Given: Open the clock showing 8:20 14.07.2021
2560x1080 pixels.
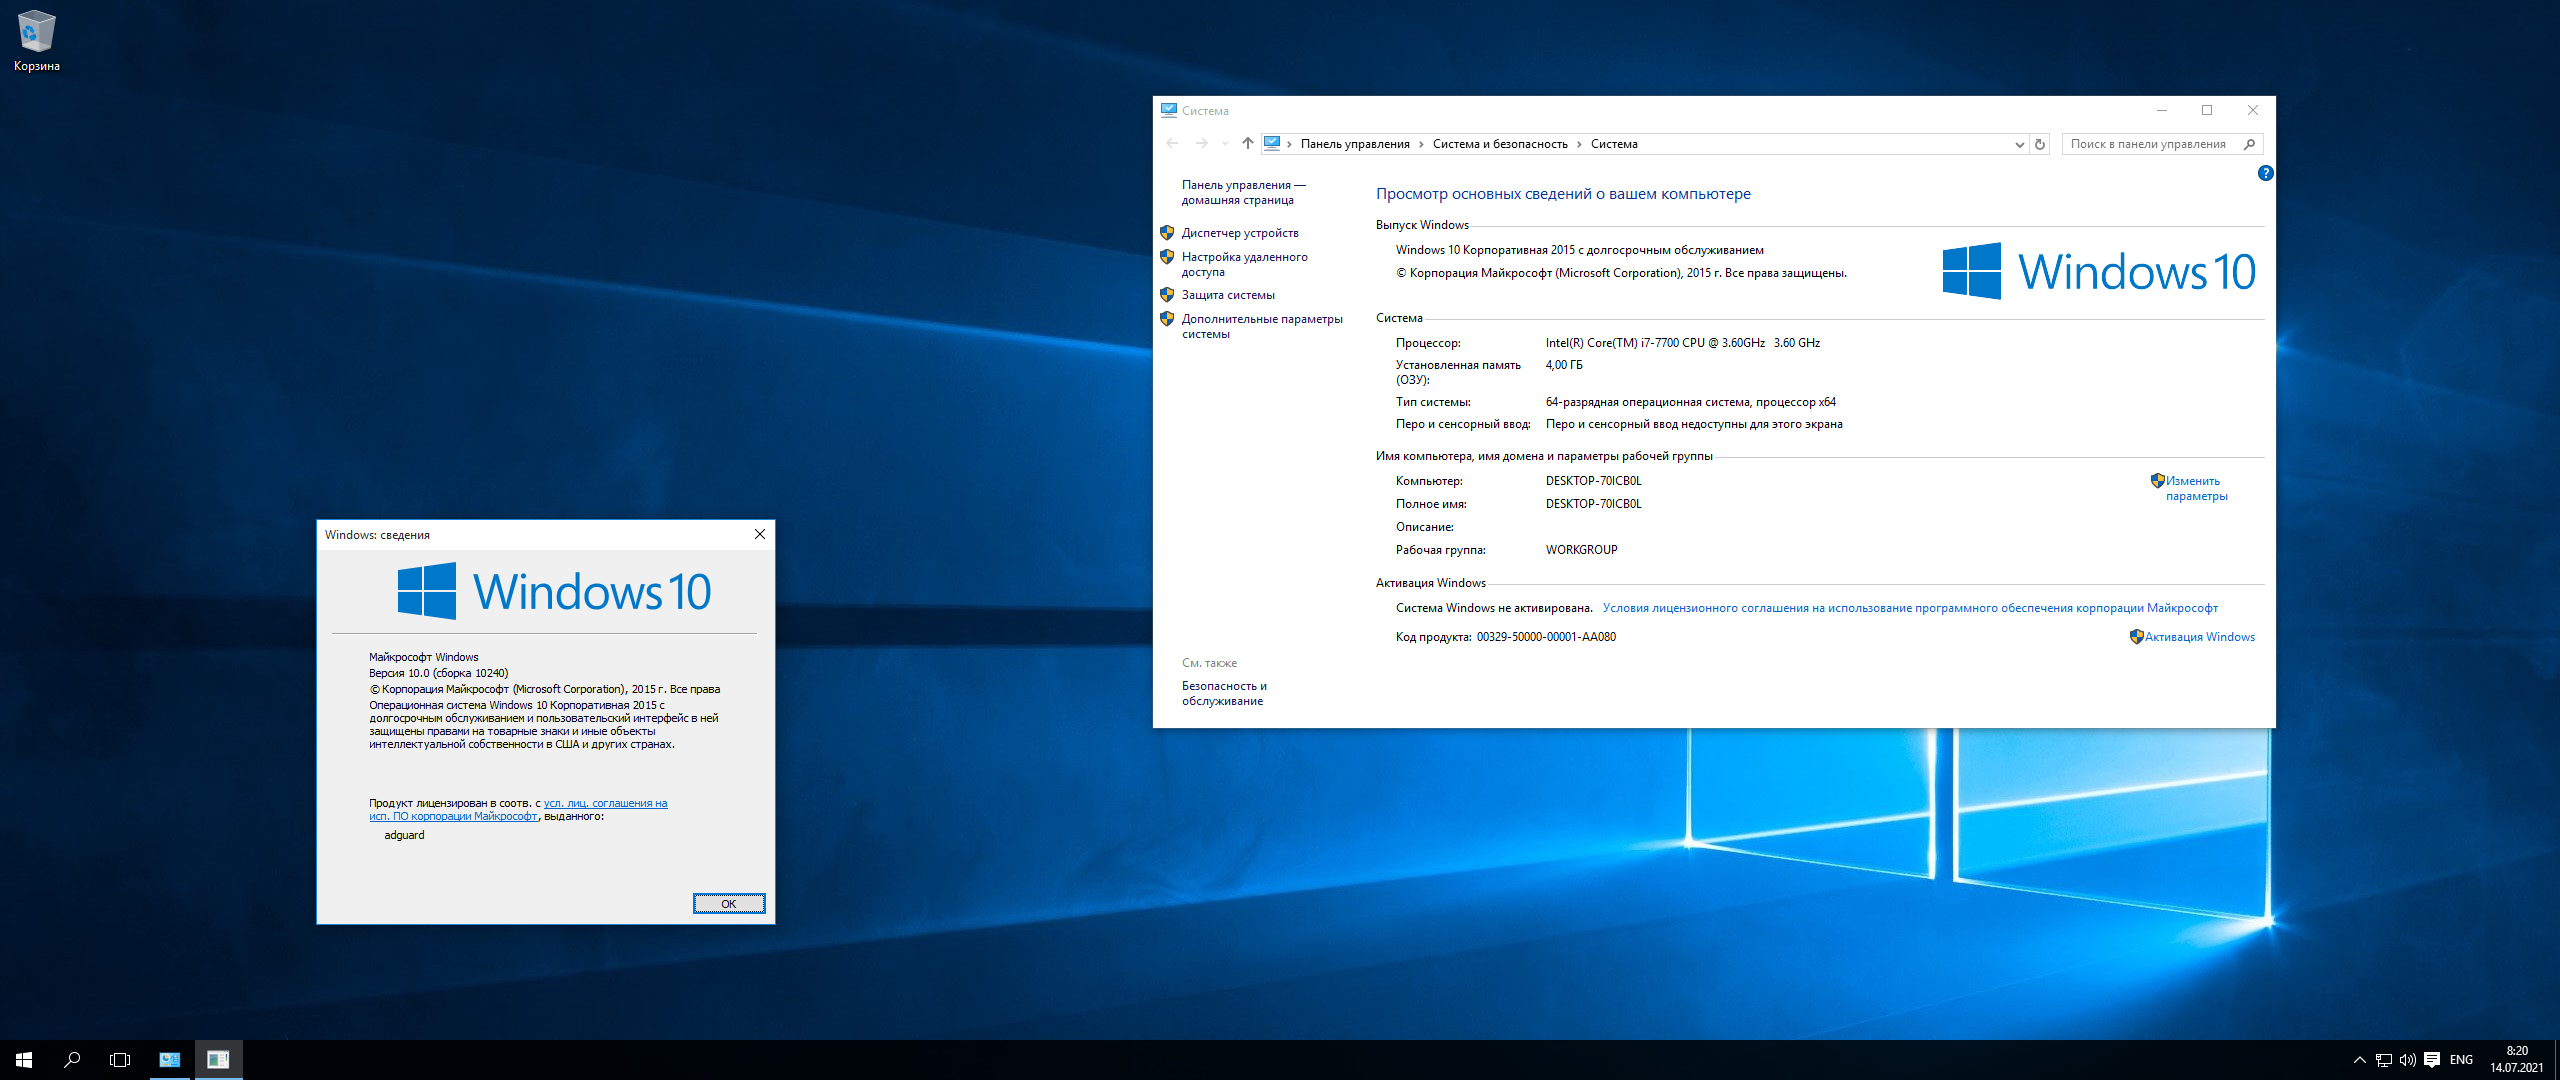Looking at the screenshot, I should click(2517, 1060).
